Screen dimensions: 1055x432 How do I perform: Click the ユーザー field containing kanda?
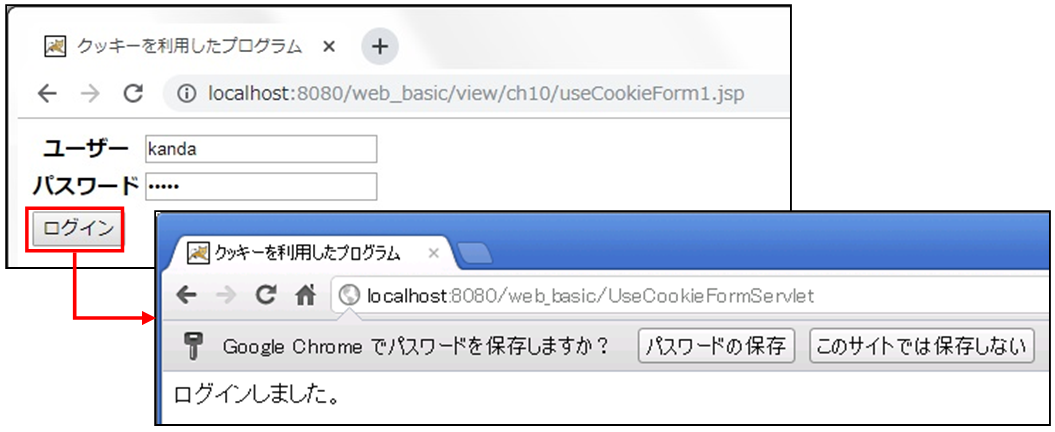click(x=261, y=149)
